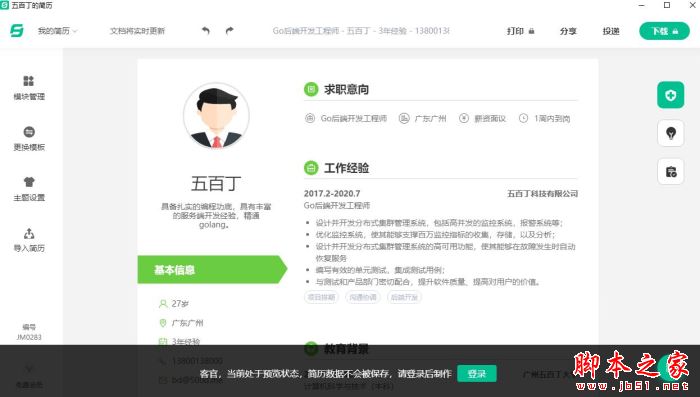Click the bullet line starting 编写有效的单元测试
700x397 pixels.
click(x=380, y=270)
